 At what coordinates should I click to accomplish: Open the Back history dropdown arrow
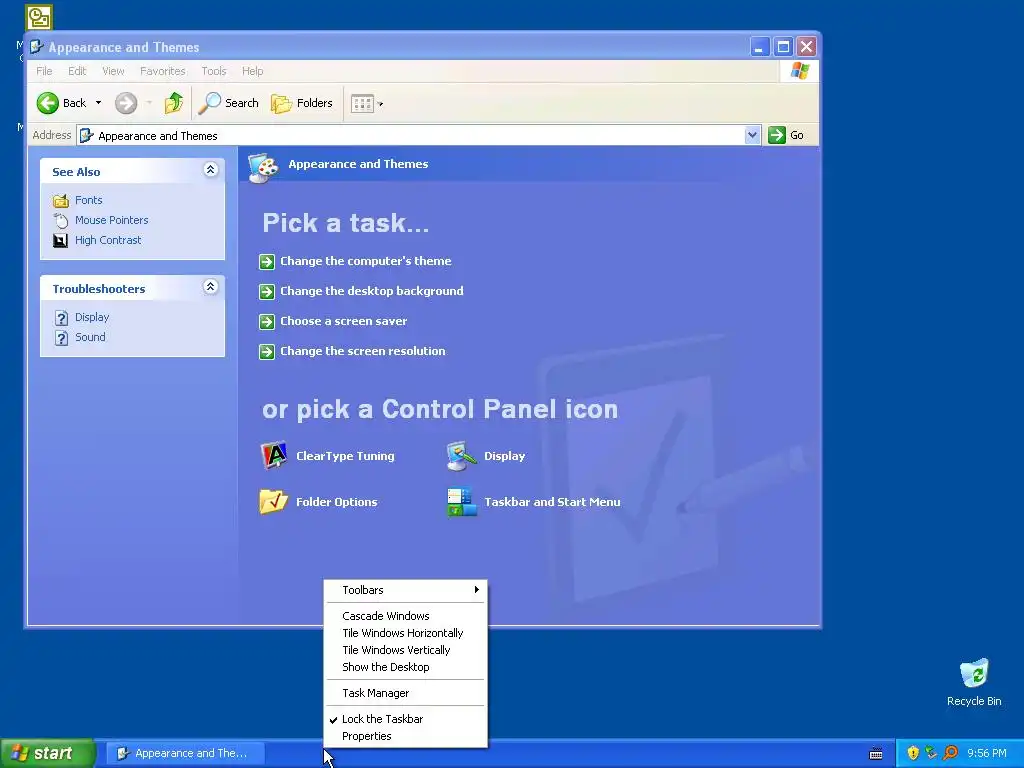coord(98,103)
